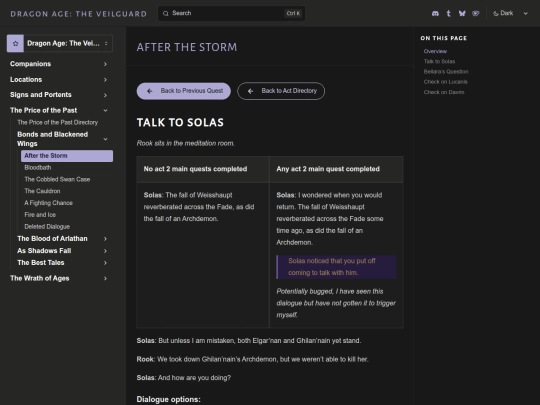
Task: Open the Bloodbath page in sidebar
Action: pyautogui.click(x=38, y=167)
